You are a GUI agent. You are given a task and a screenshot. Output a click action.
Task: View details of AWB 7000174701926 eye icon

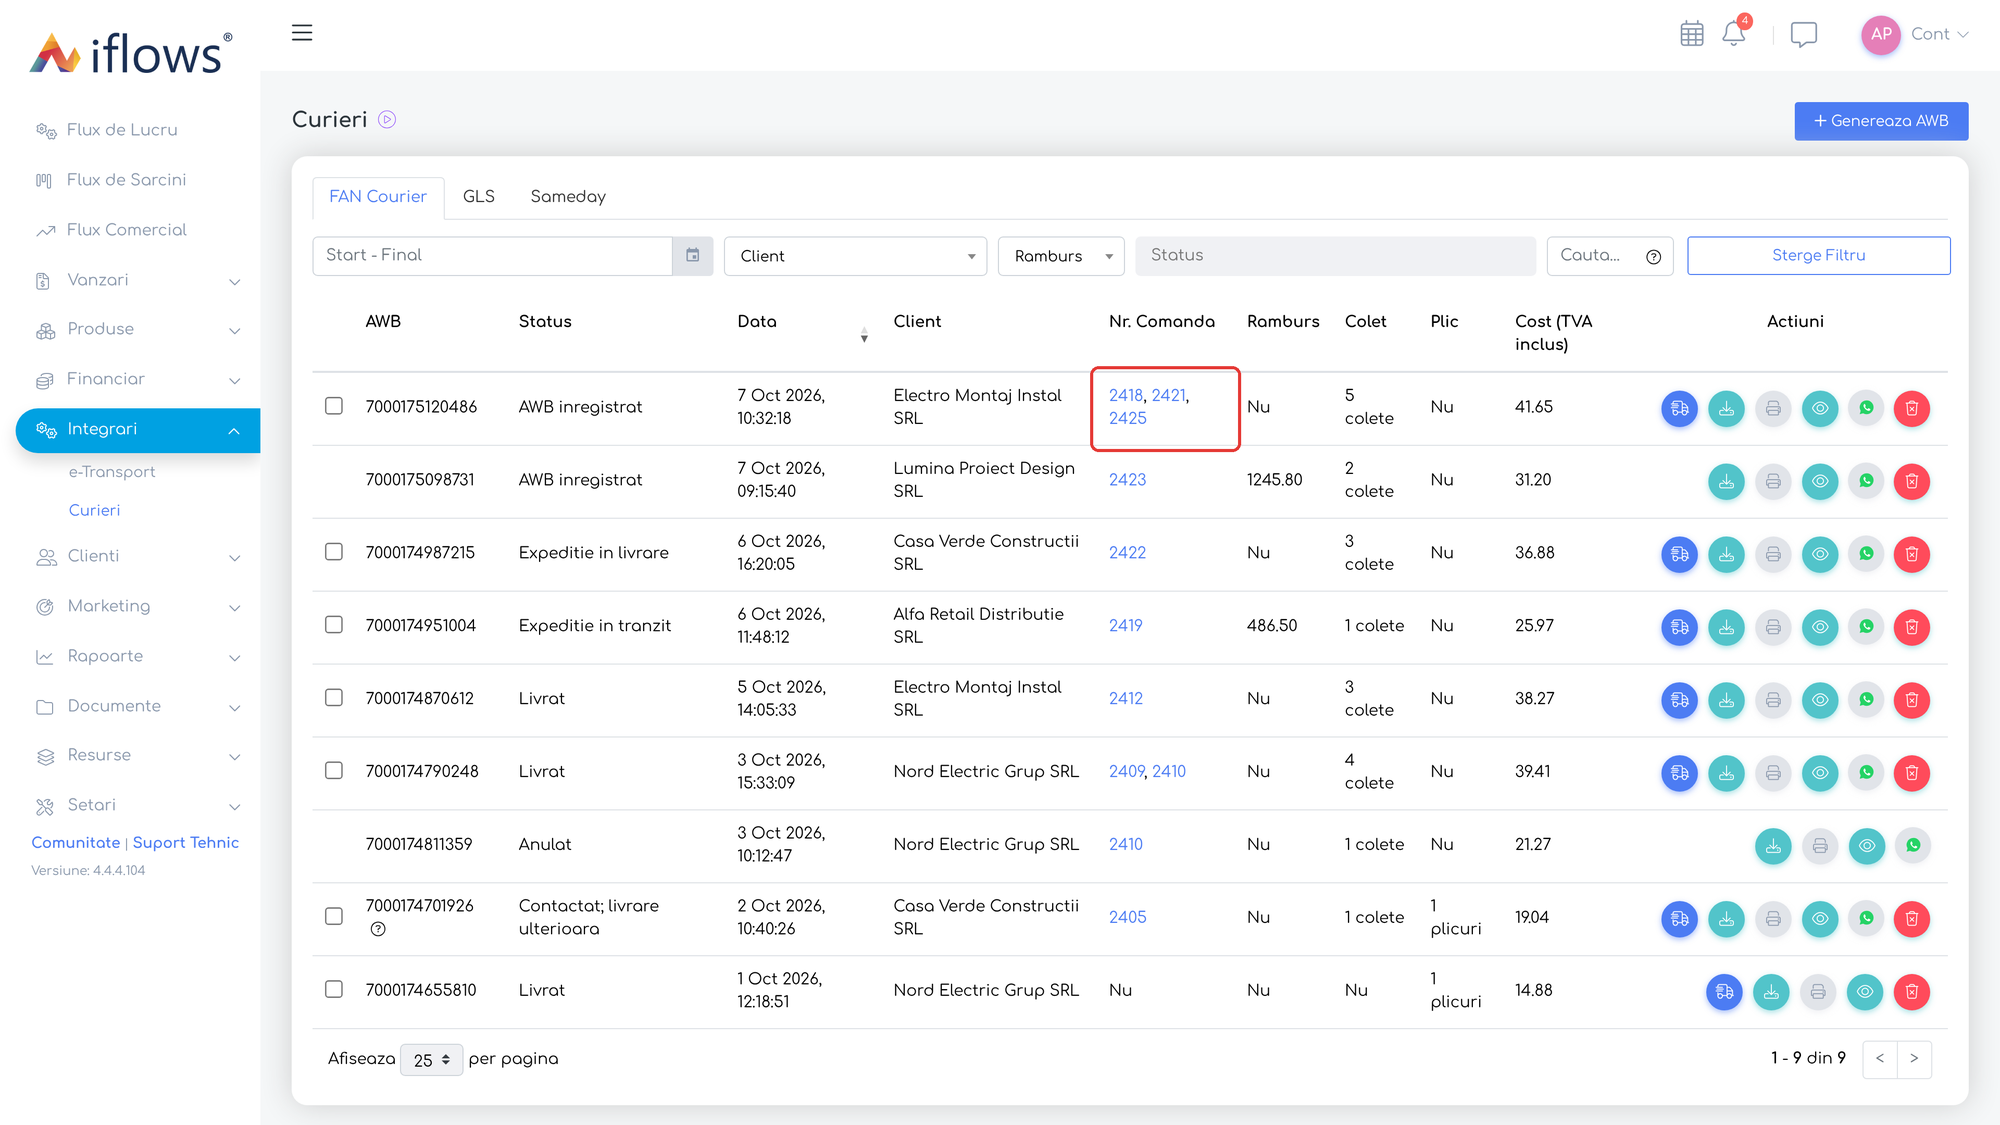[x=1820, y=919]
